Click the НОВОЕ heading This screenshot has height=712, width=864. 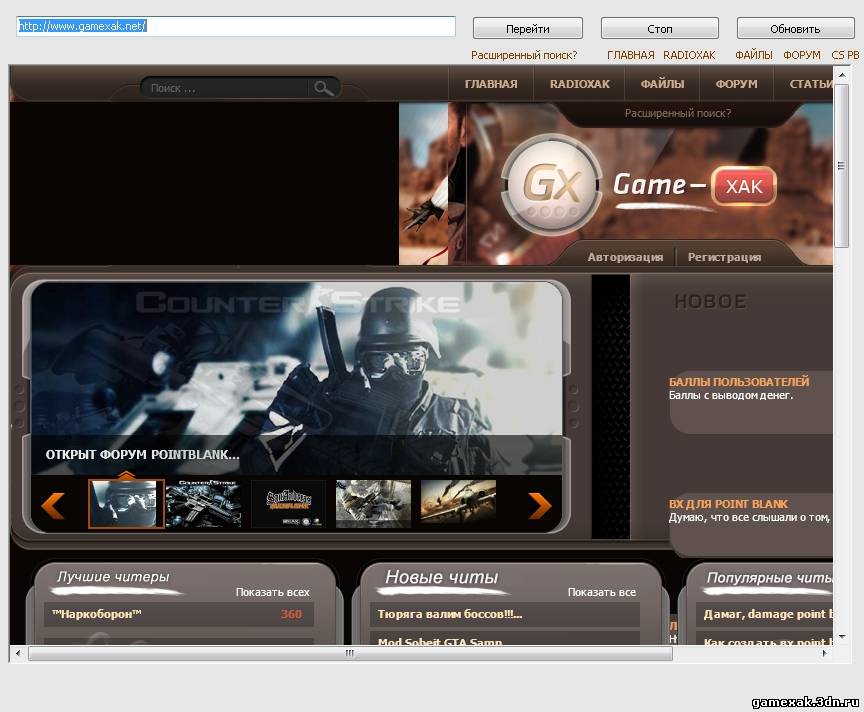pyautogui.click(x=710, y=301)
